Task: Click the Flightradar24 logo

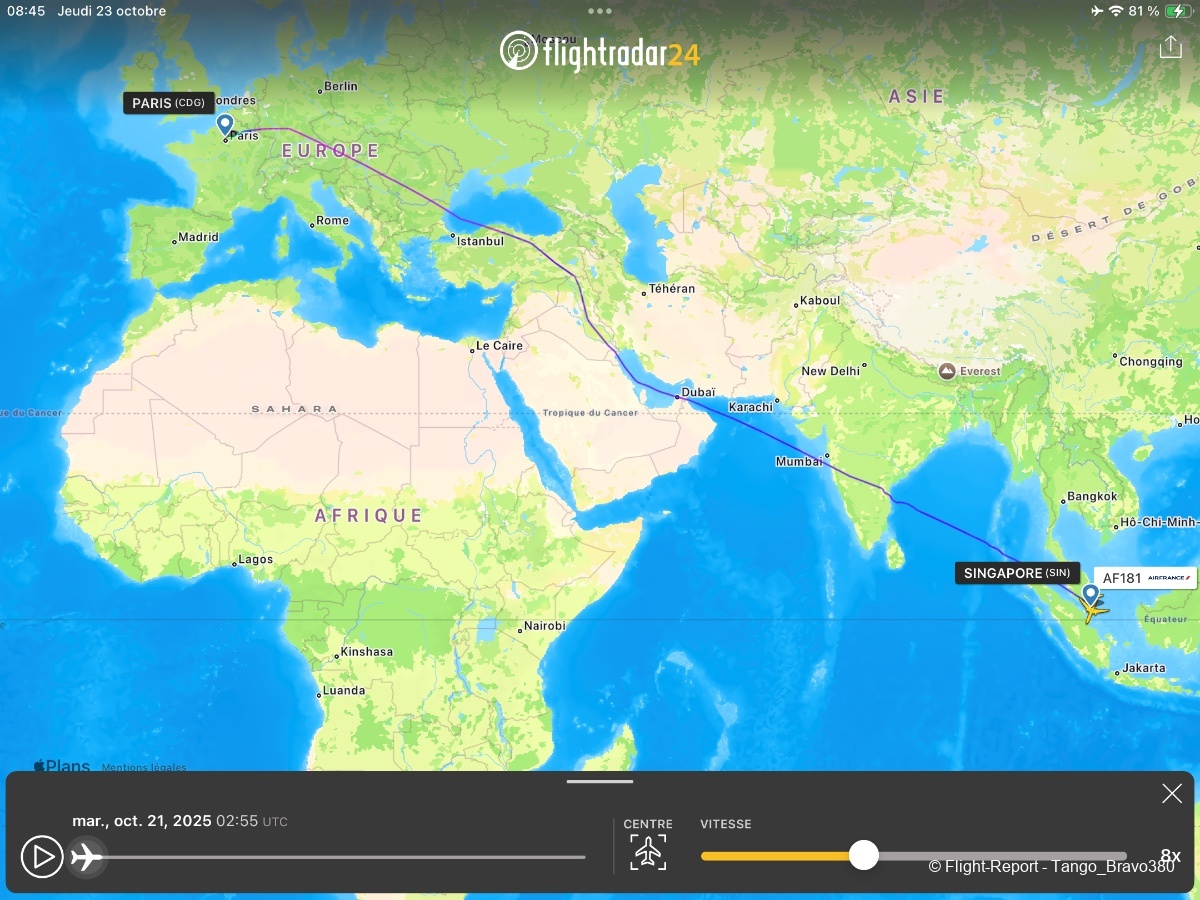Action: (x=599, y=52)
